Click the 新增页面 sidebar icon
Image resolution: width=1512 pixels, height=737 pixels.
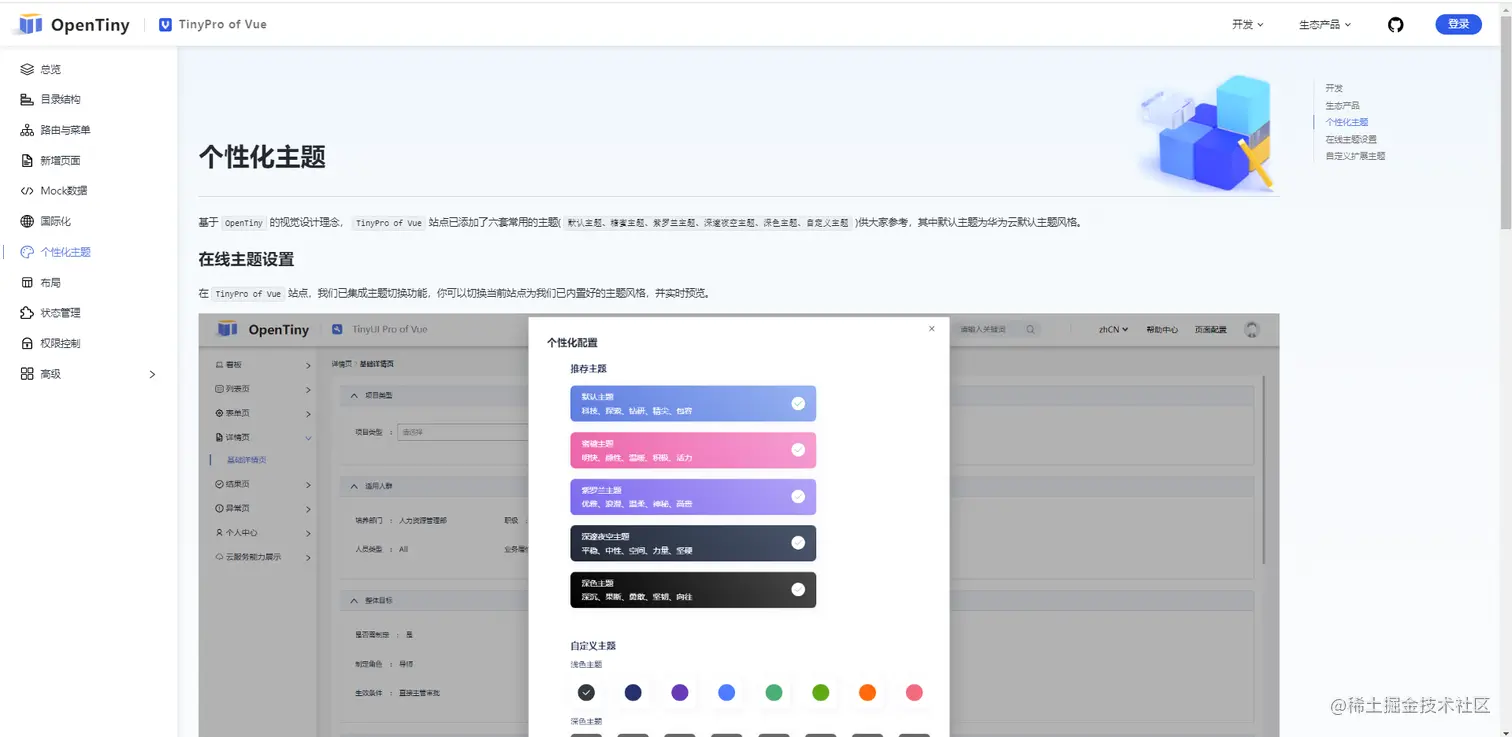tap(27, 160)
